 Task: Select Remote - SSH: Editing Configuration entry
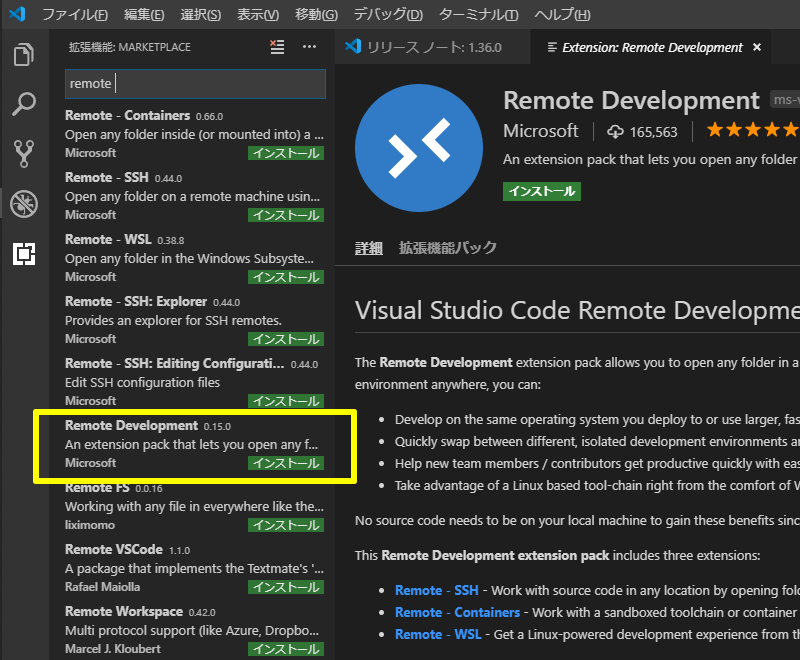pyautogui.click(x=192, y=382)
